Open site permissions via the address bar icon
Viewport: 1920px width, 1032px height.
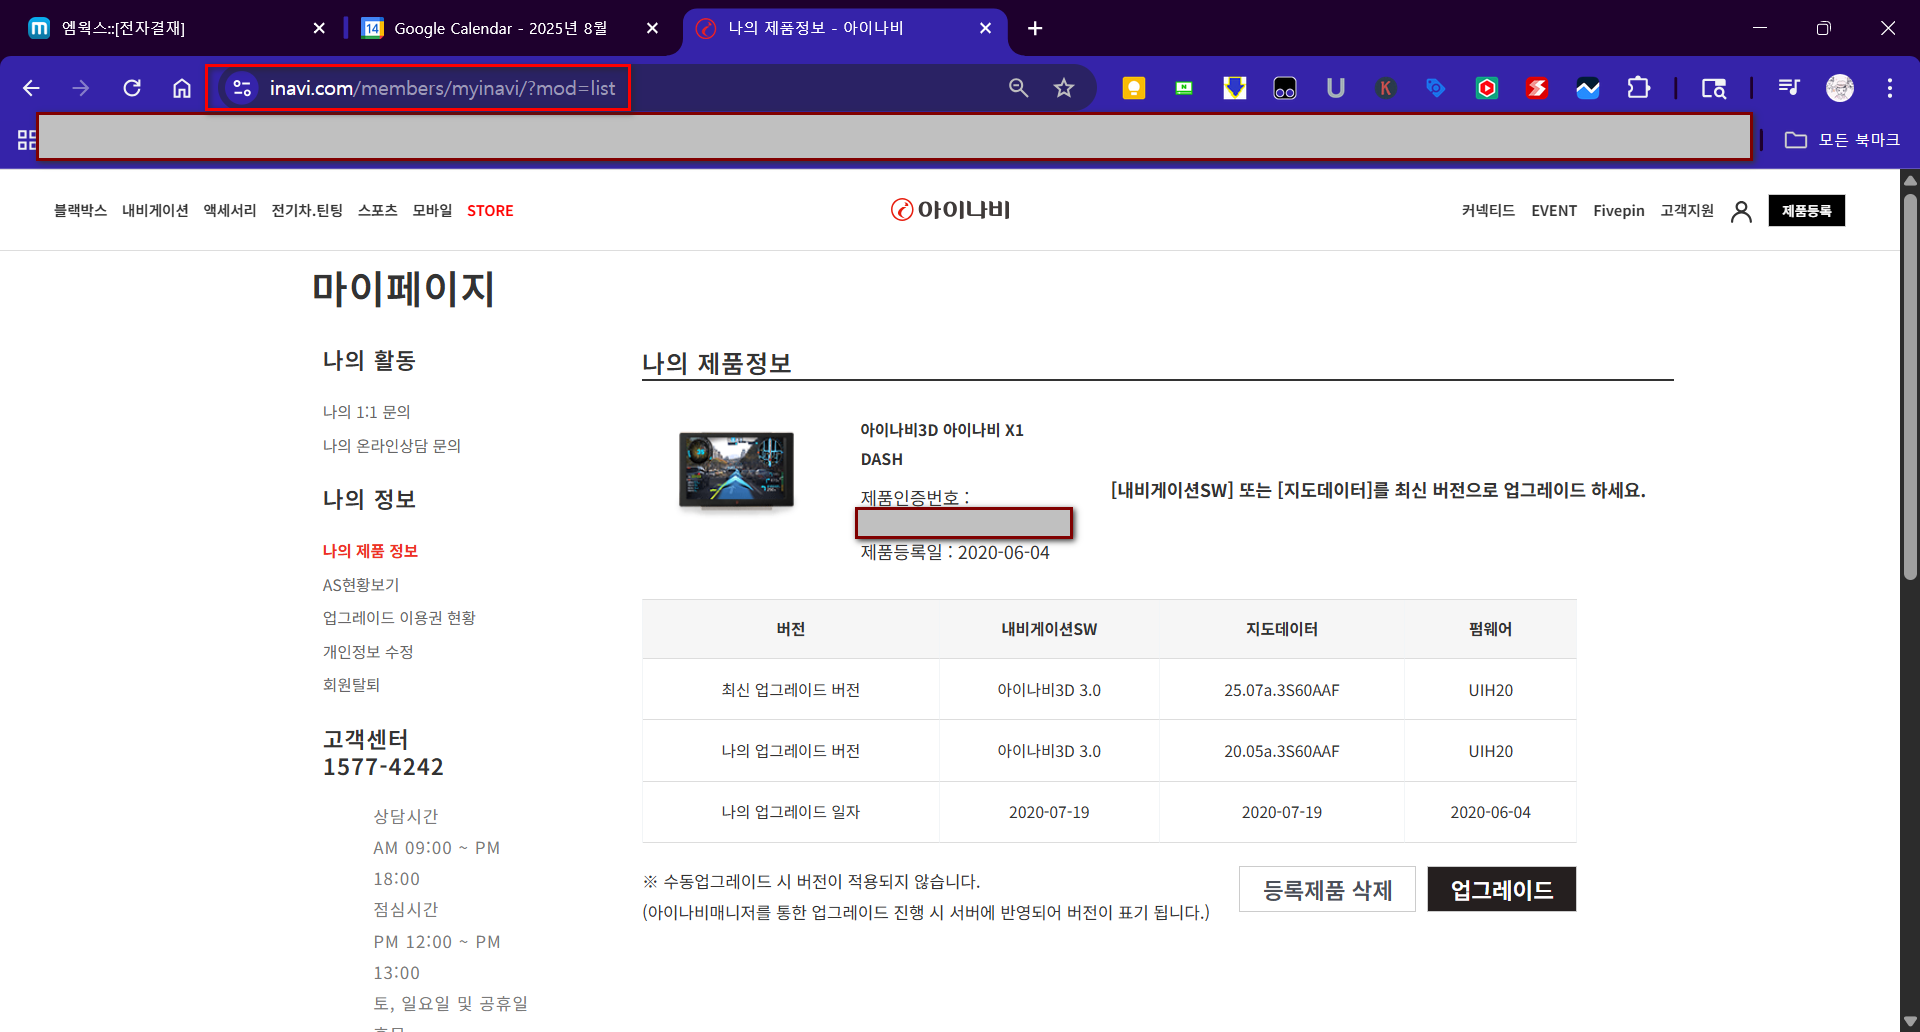(x=241, y=88)
